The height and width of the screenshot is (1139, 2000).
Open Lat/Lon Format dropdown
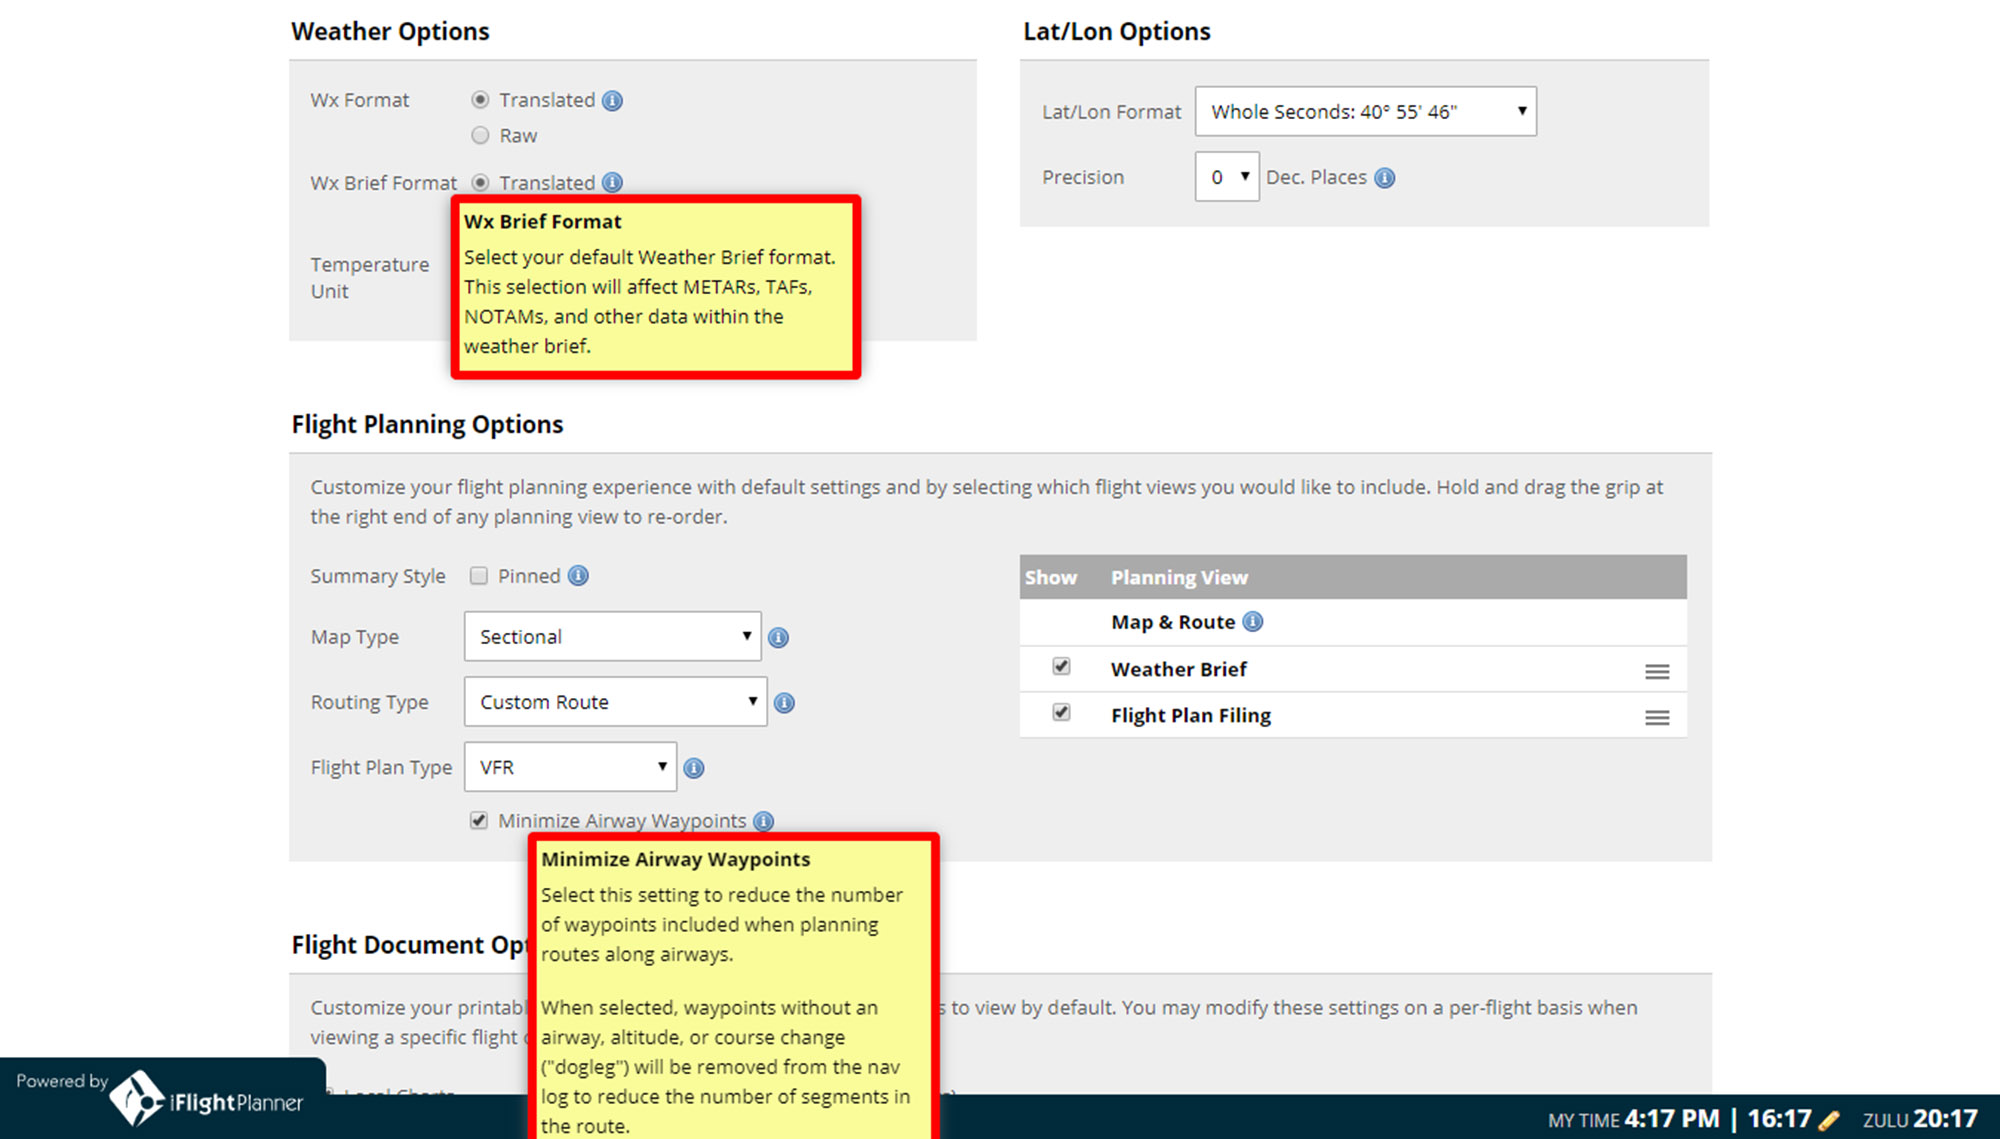click(x=1365, y=112)
